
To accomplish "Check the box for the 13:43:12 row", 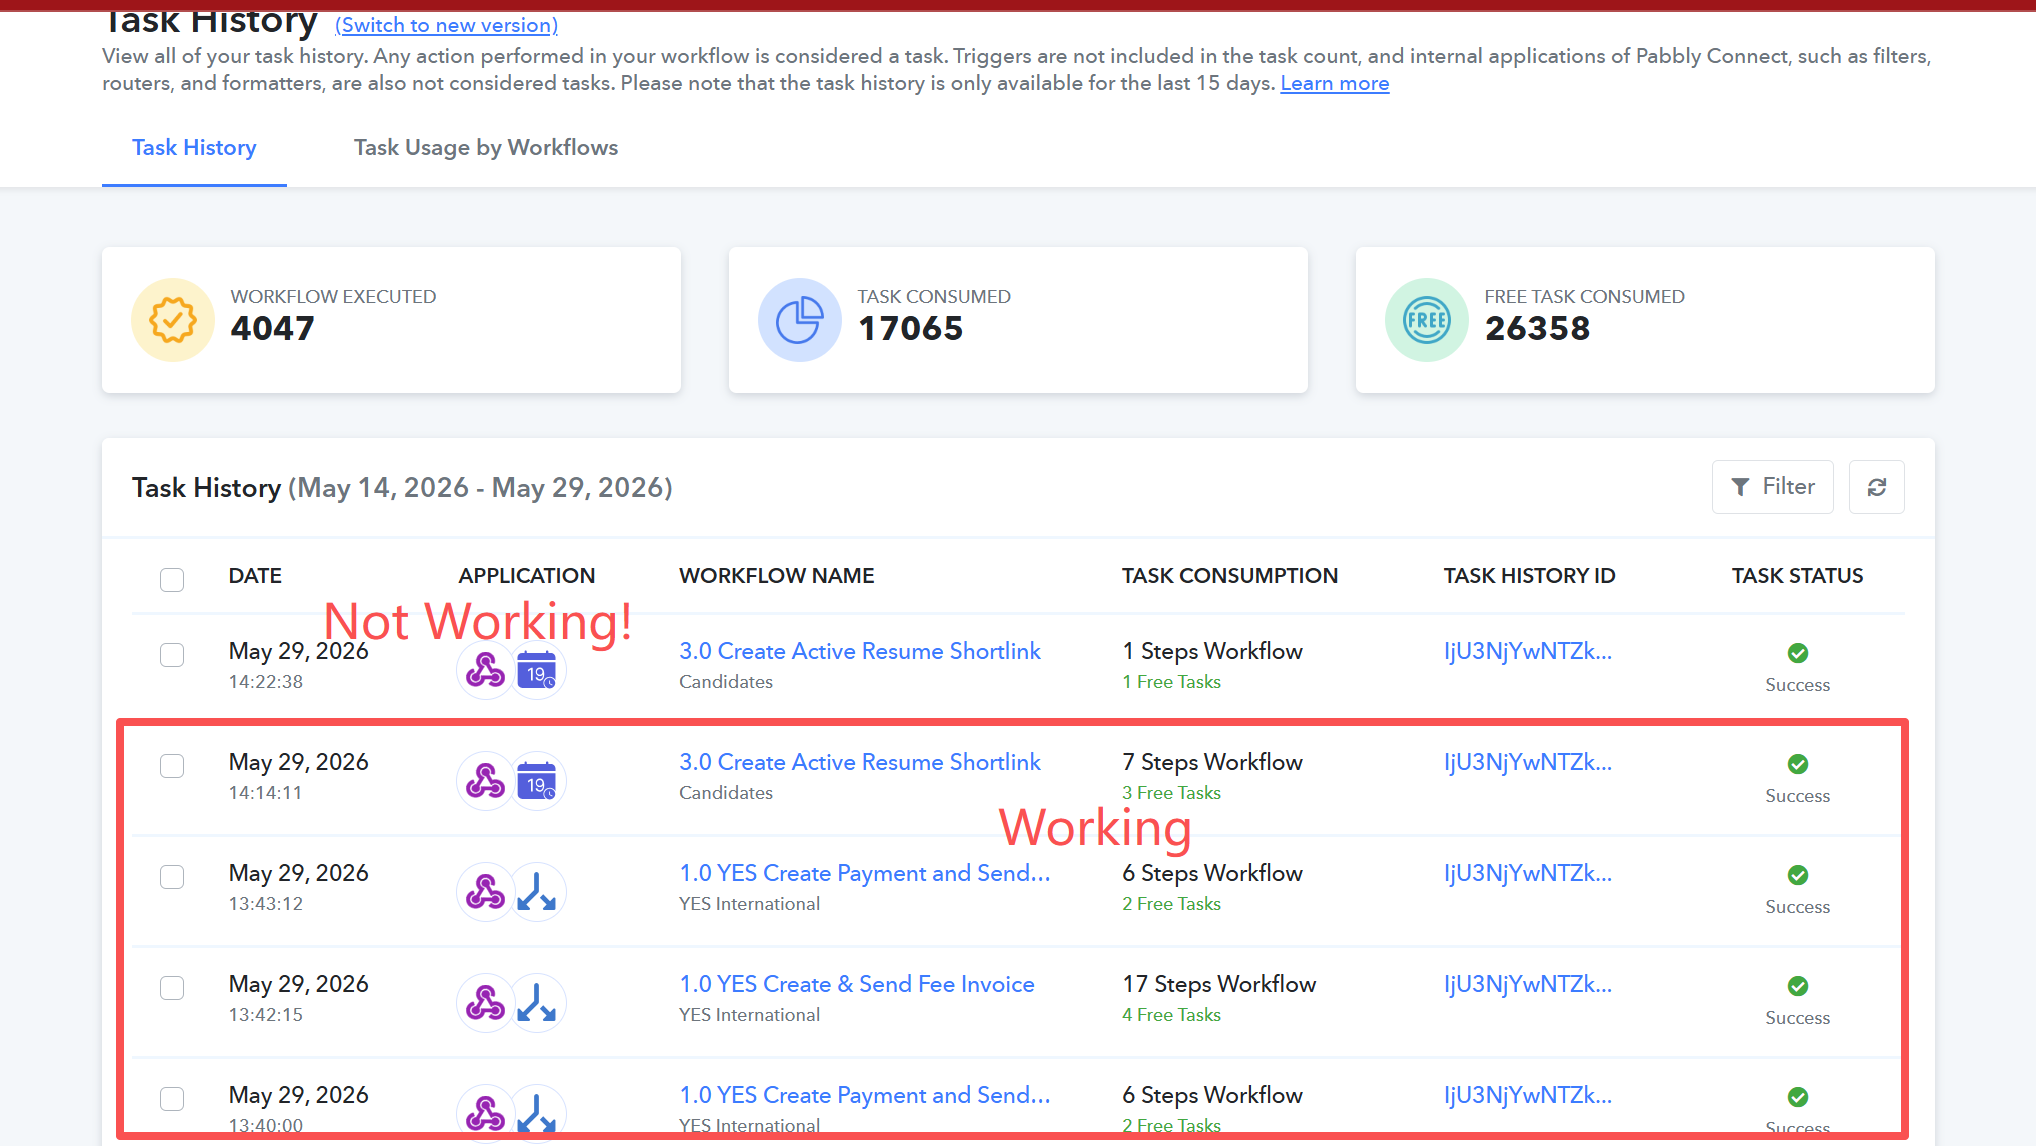I will coord(172,877).
